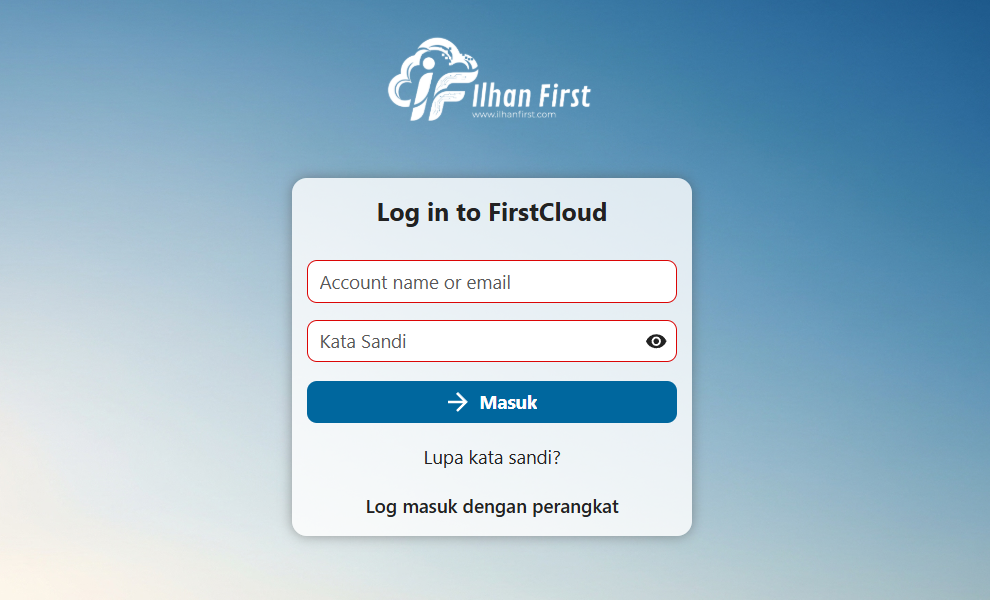Image resolution: width=990 pixels, height=600 pixels.
Task: Click the "Masuk" label text on the button
Action: pos(508,403)
